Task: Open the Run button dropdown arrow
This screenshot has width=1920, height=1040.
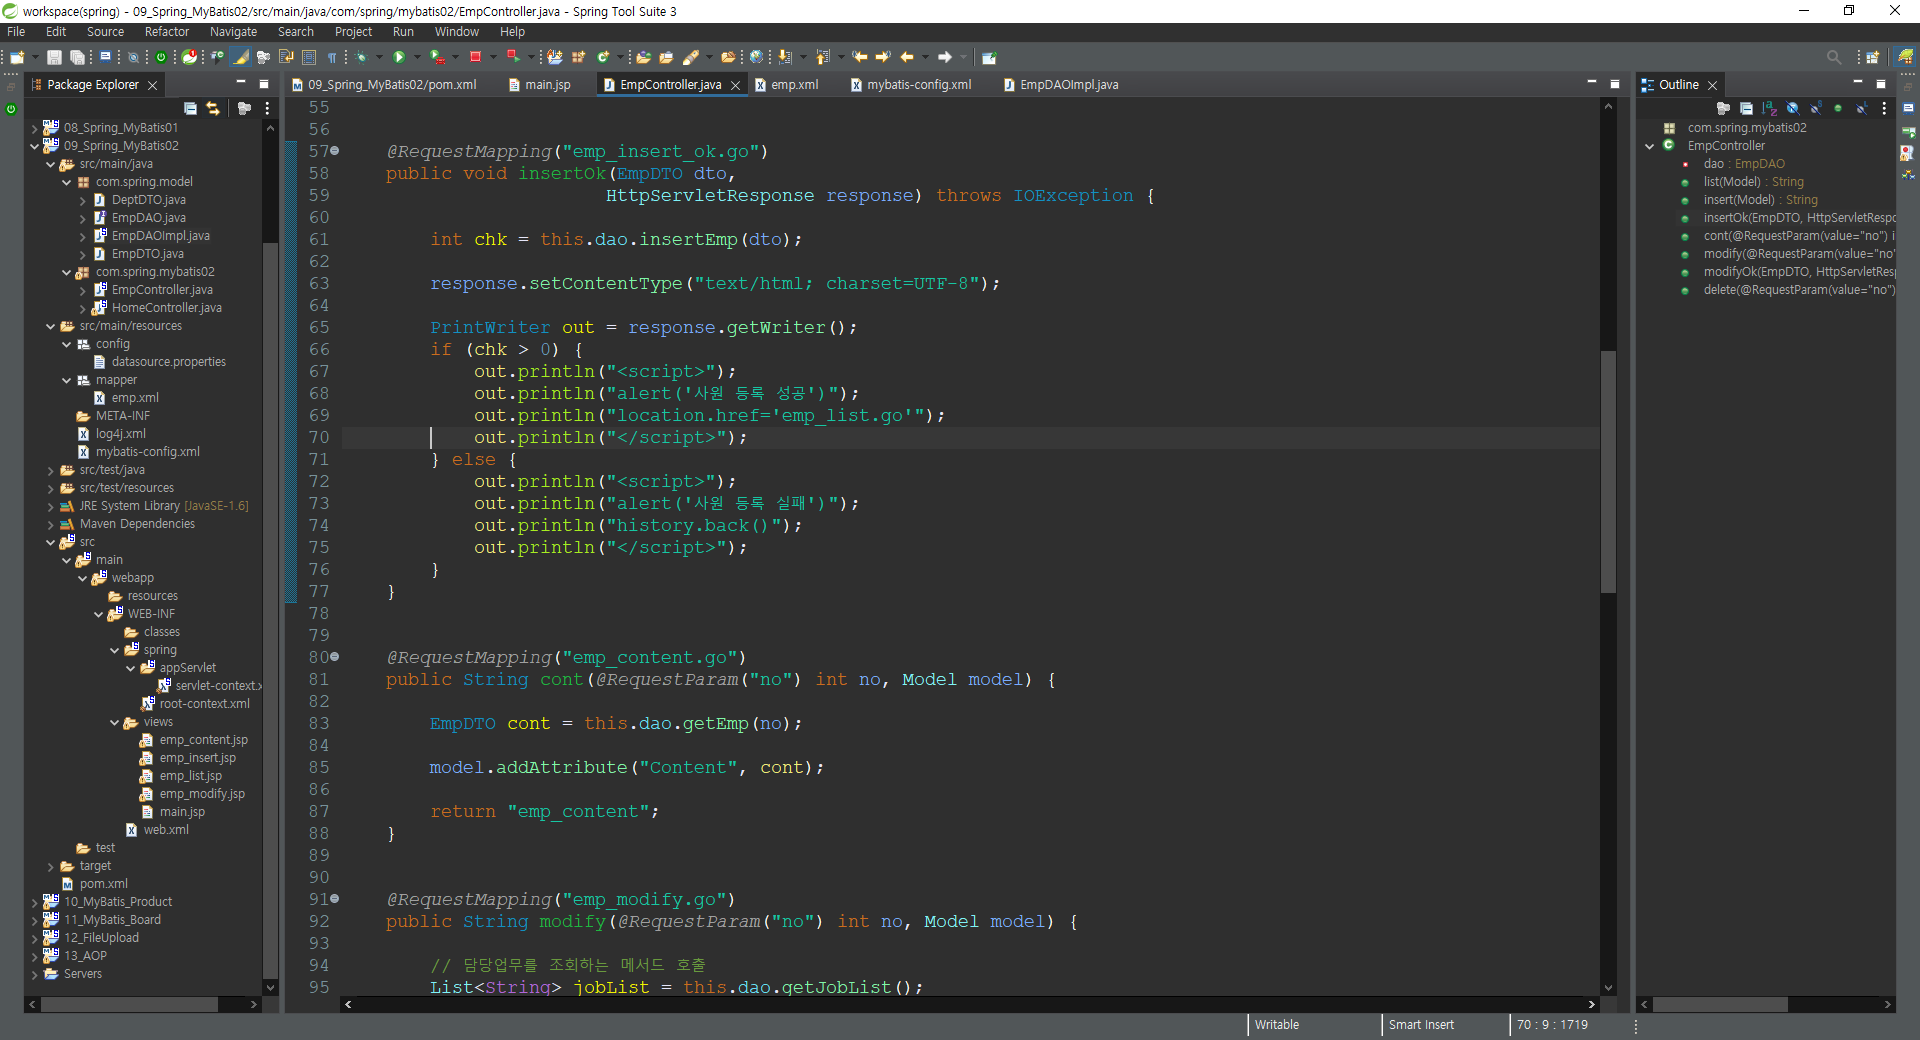Action: (x=416, y=57)
